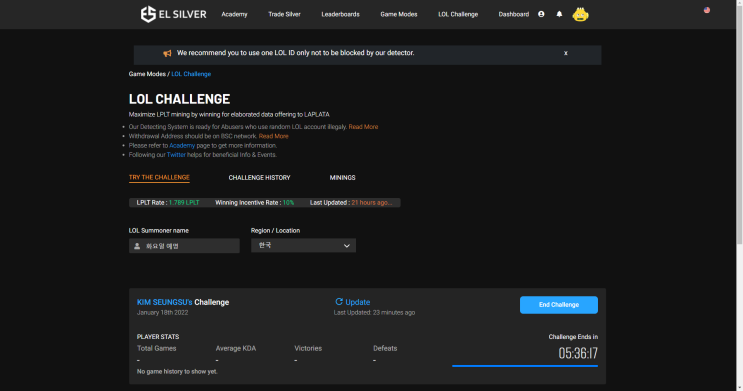Click Last Updated: 23 minutes ago text
743x391 pixels.
[374, 312]
